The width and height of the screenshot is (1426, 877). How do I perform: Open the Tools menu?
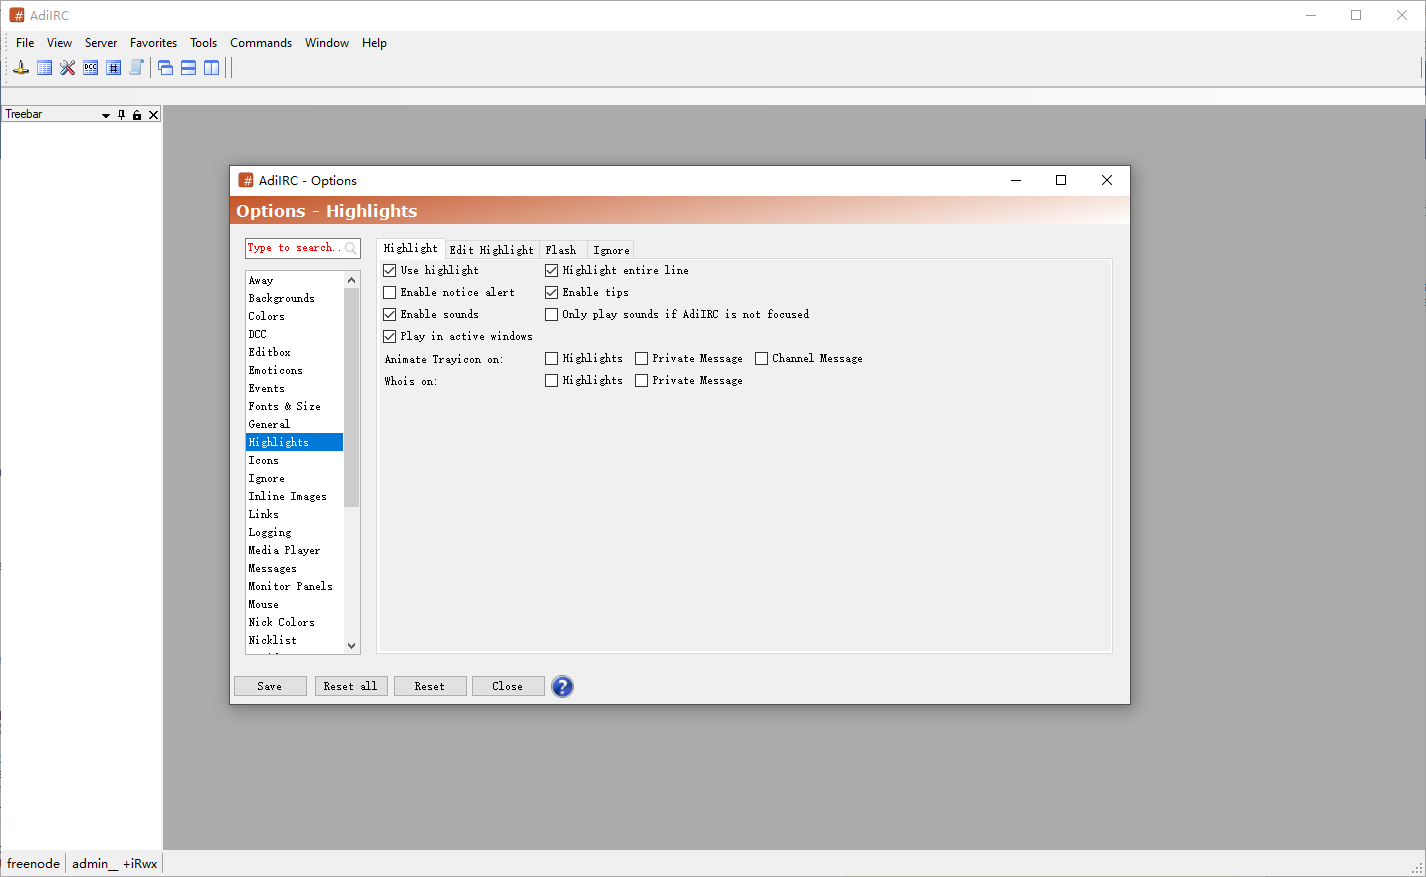[204, 43]
